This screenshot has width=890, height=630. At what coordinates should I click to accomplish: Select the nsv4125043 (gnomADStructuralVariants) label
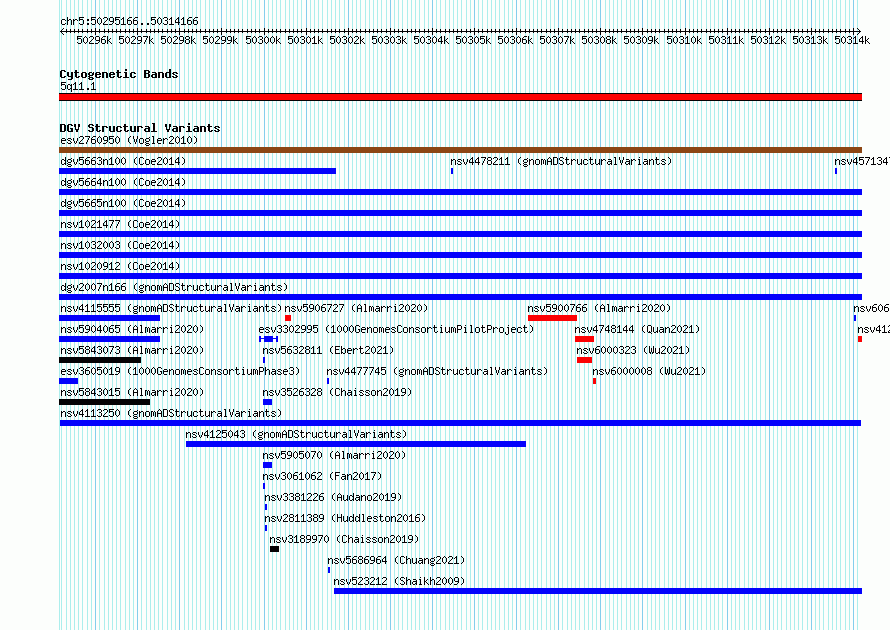(x=296, y=434)
